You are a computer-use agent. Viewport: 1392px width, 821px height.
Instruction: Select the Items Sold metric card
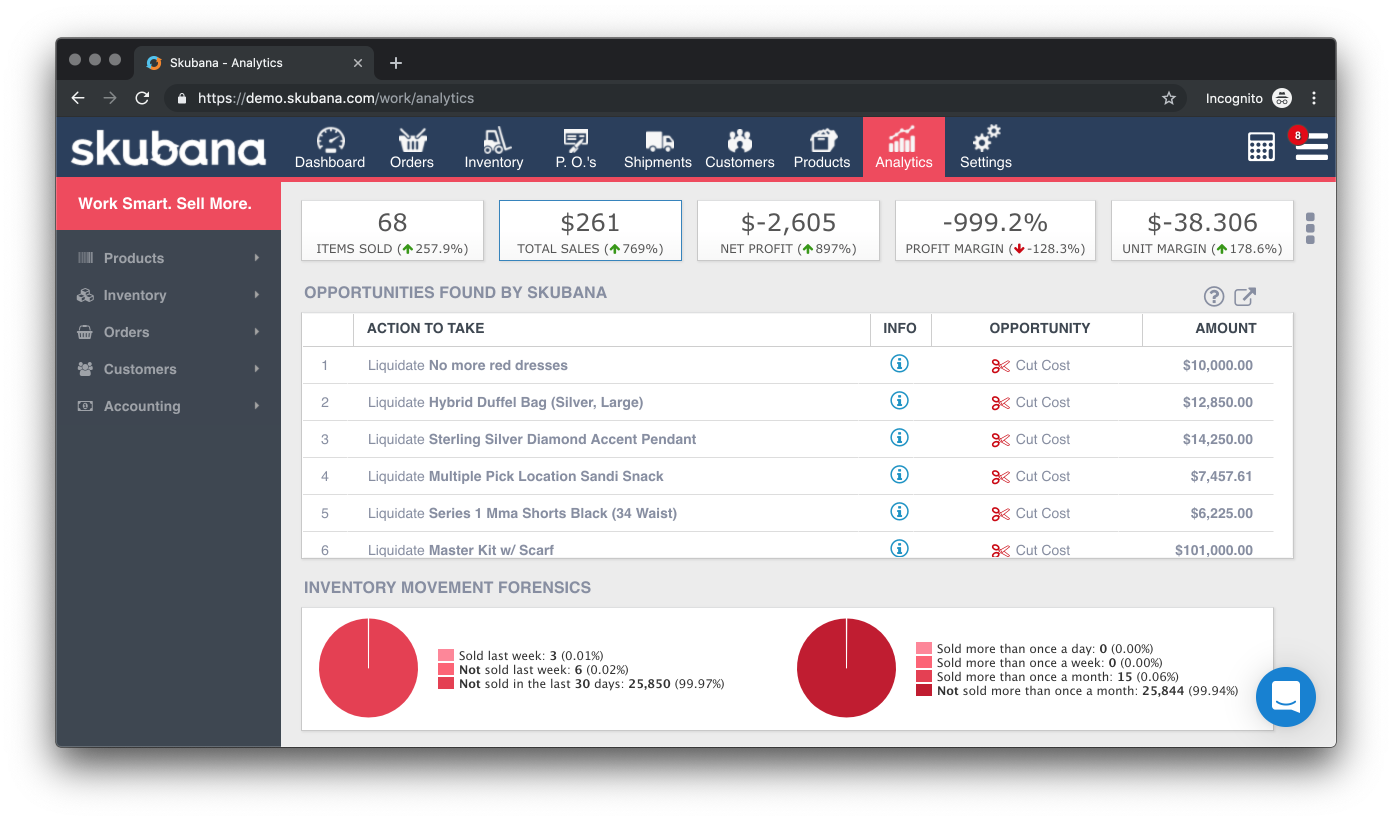(392, 231)
